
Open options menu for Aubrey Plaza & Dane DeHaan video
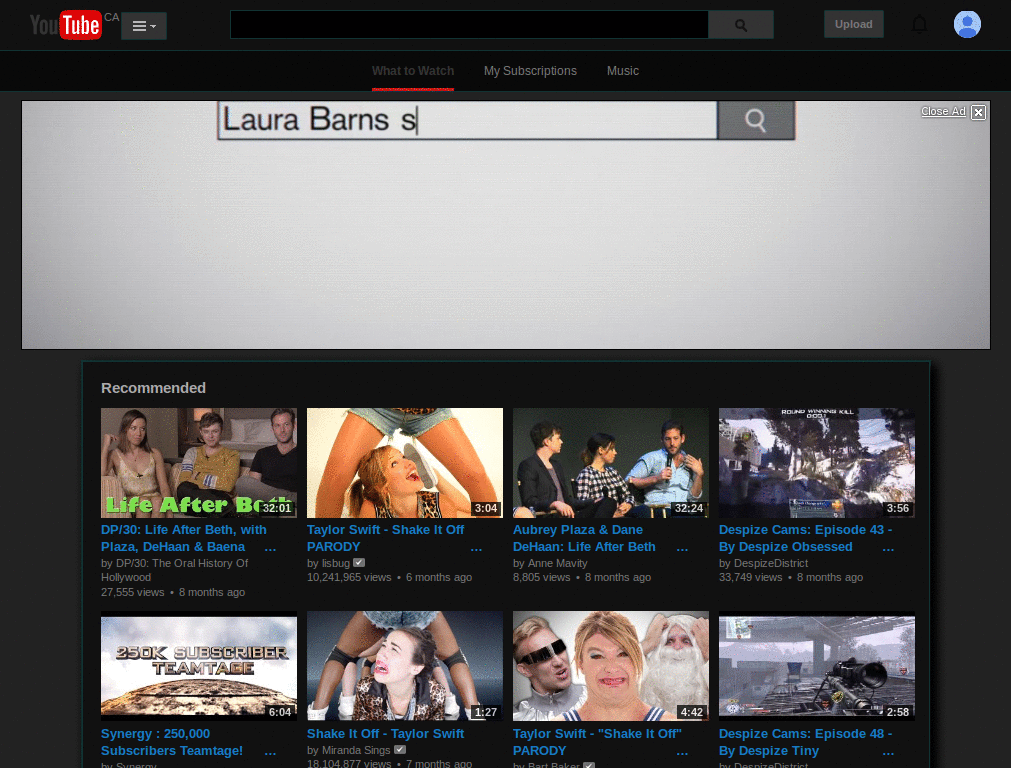pos(682,548)
